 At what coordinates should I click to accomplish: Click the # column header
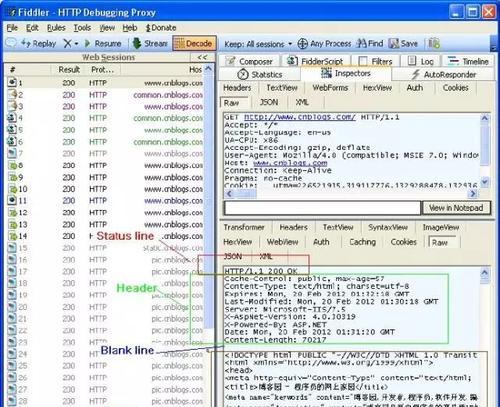click(13, 69)
